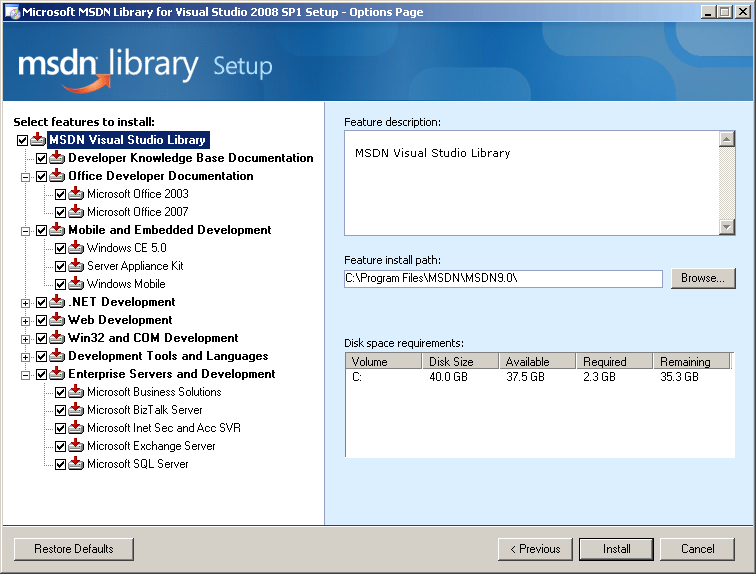Expand Development Tools and Languages node
The width and height of the screenshot is (756, 574).
point(25,357)
